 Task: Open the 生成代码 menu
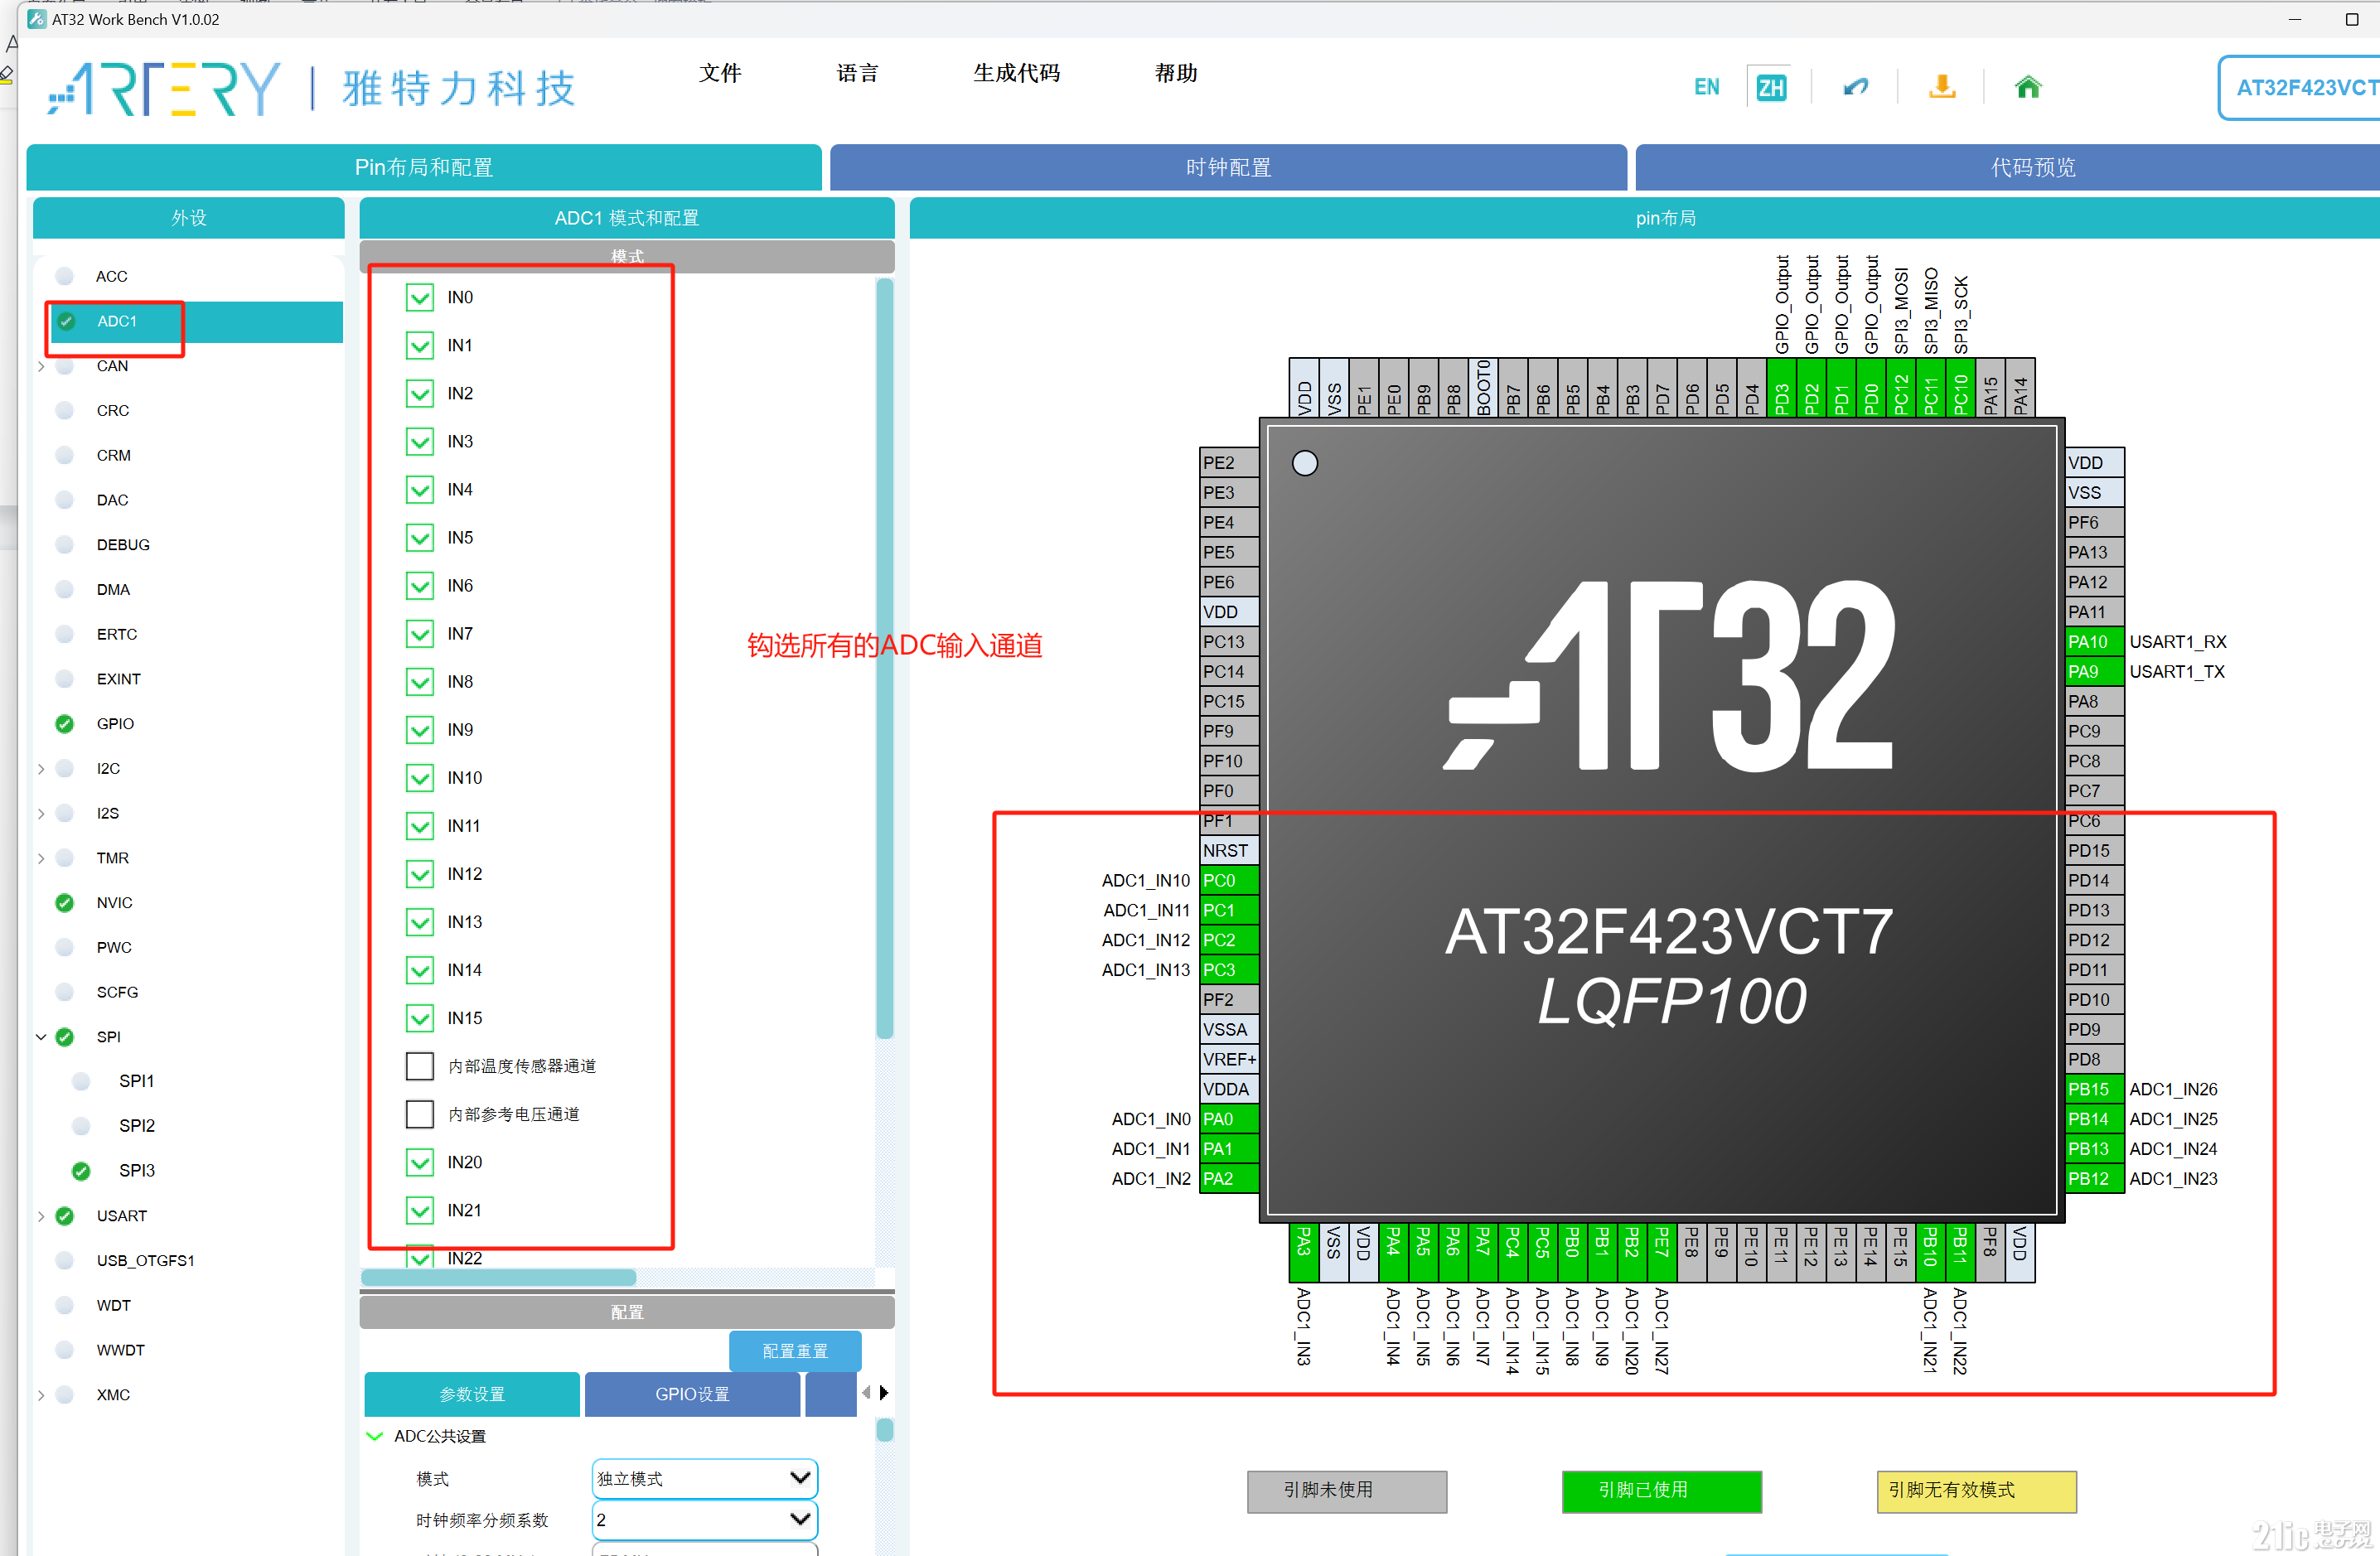[x=1017, y=73]
